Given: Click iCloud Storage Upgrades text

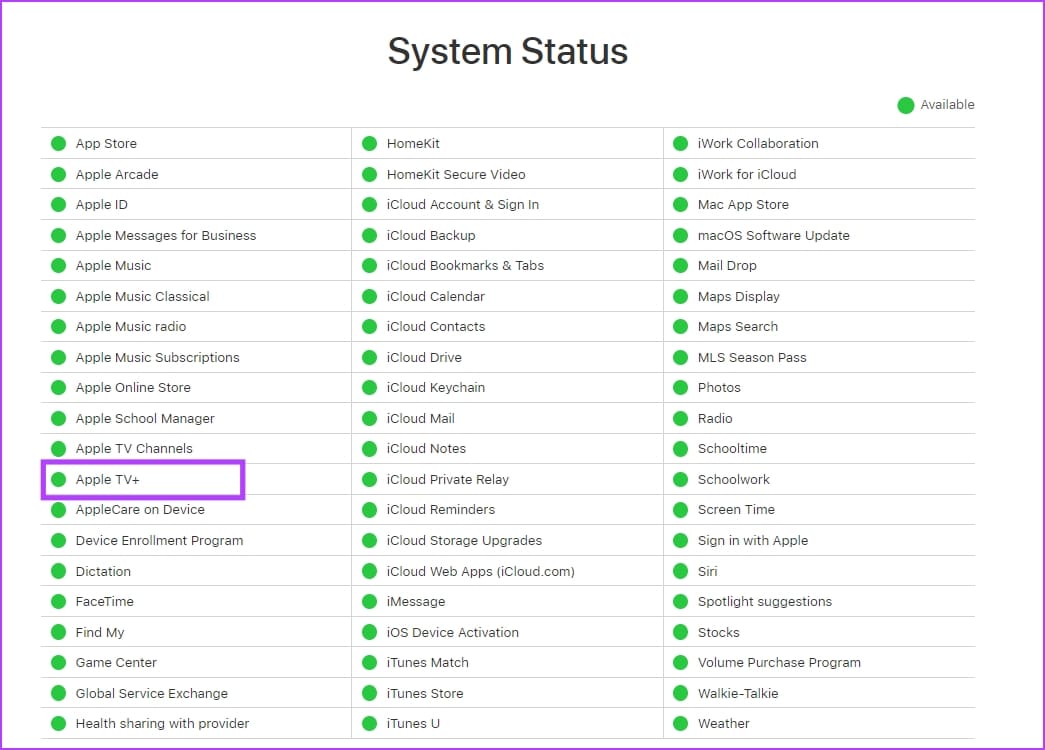Looking at the screenshot, I should [465, 541].
